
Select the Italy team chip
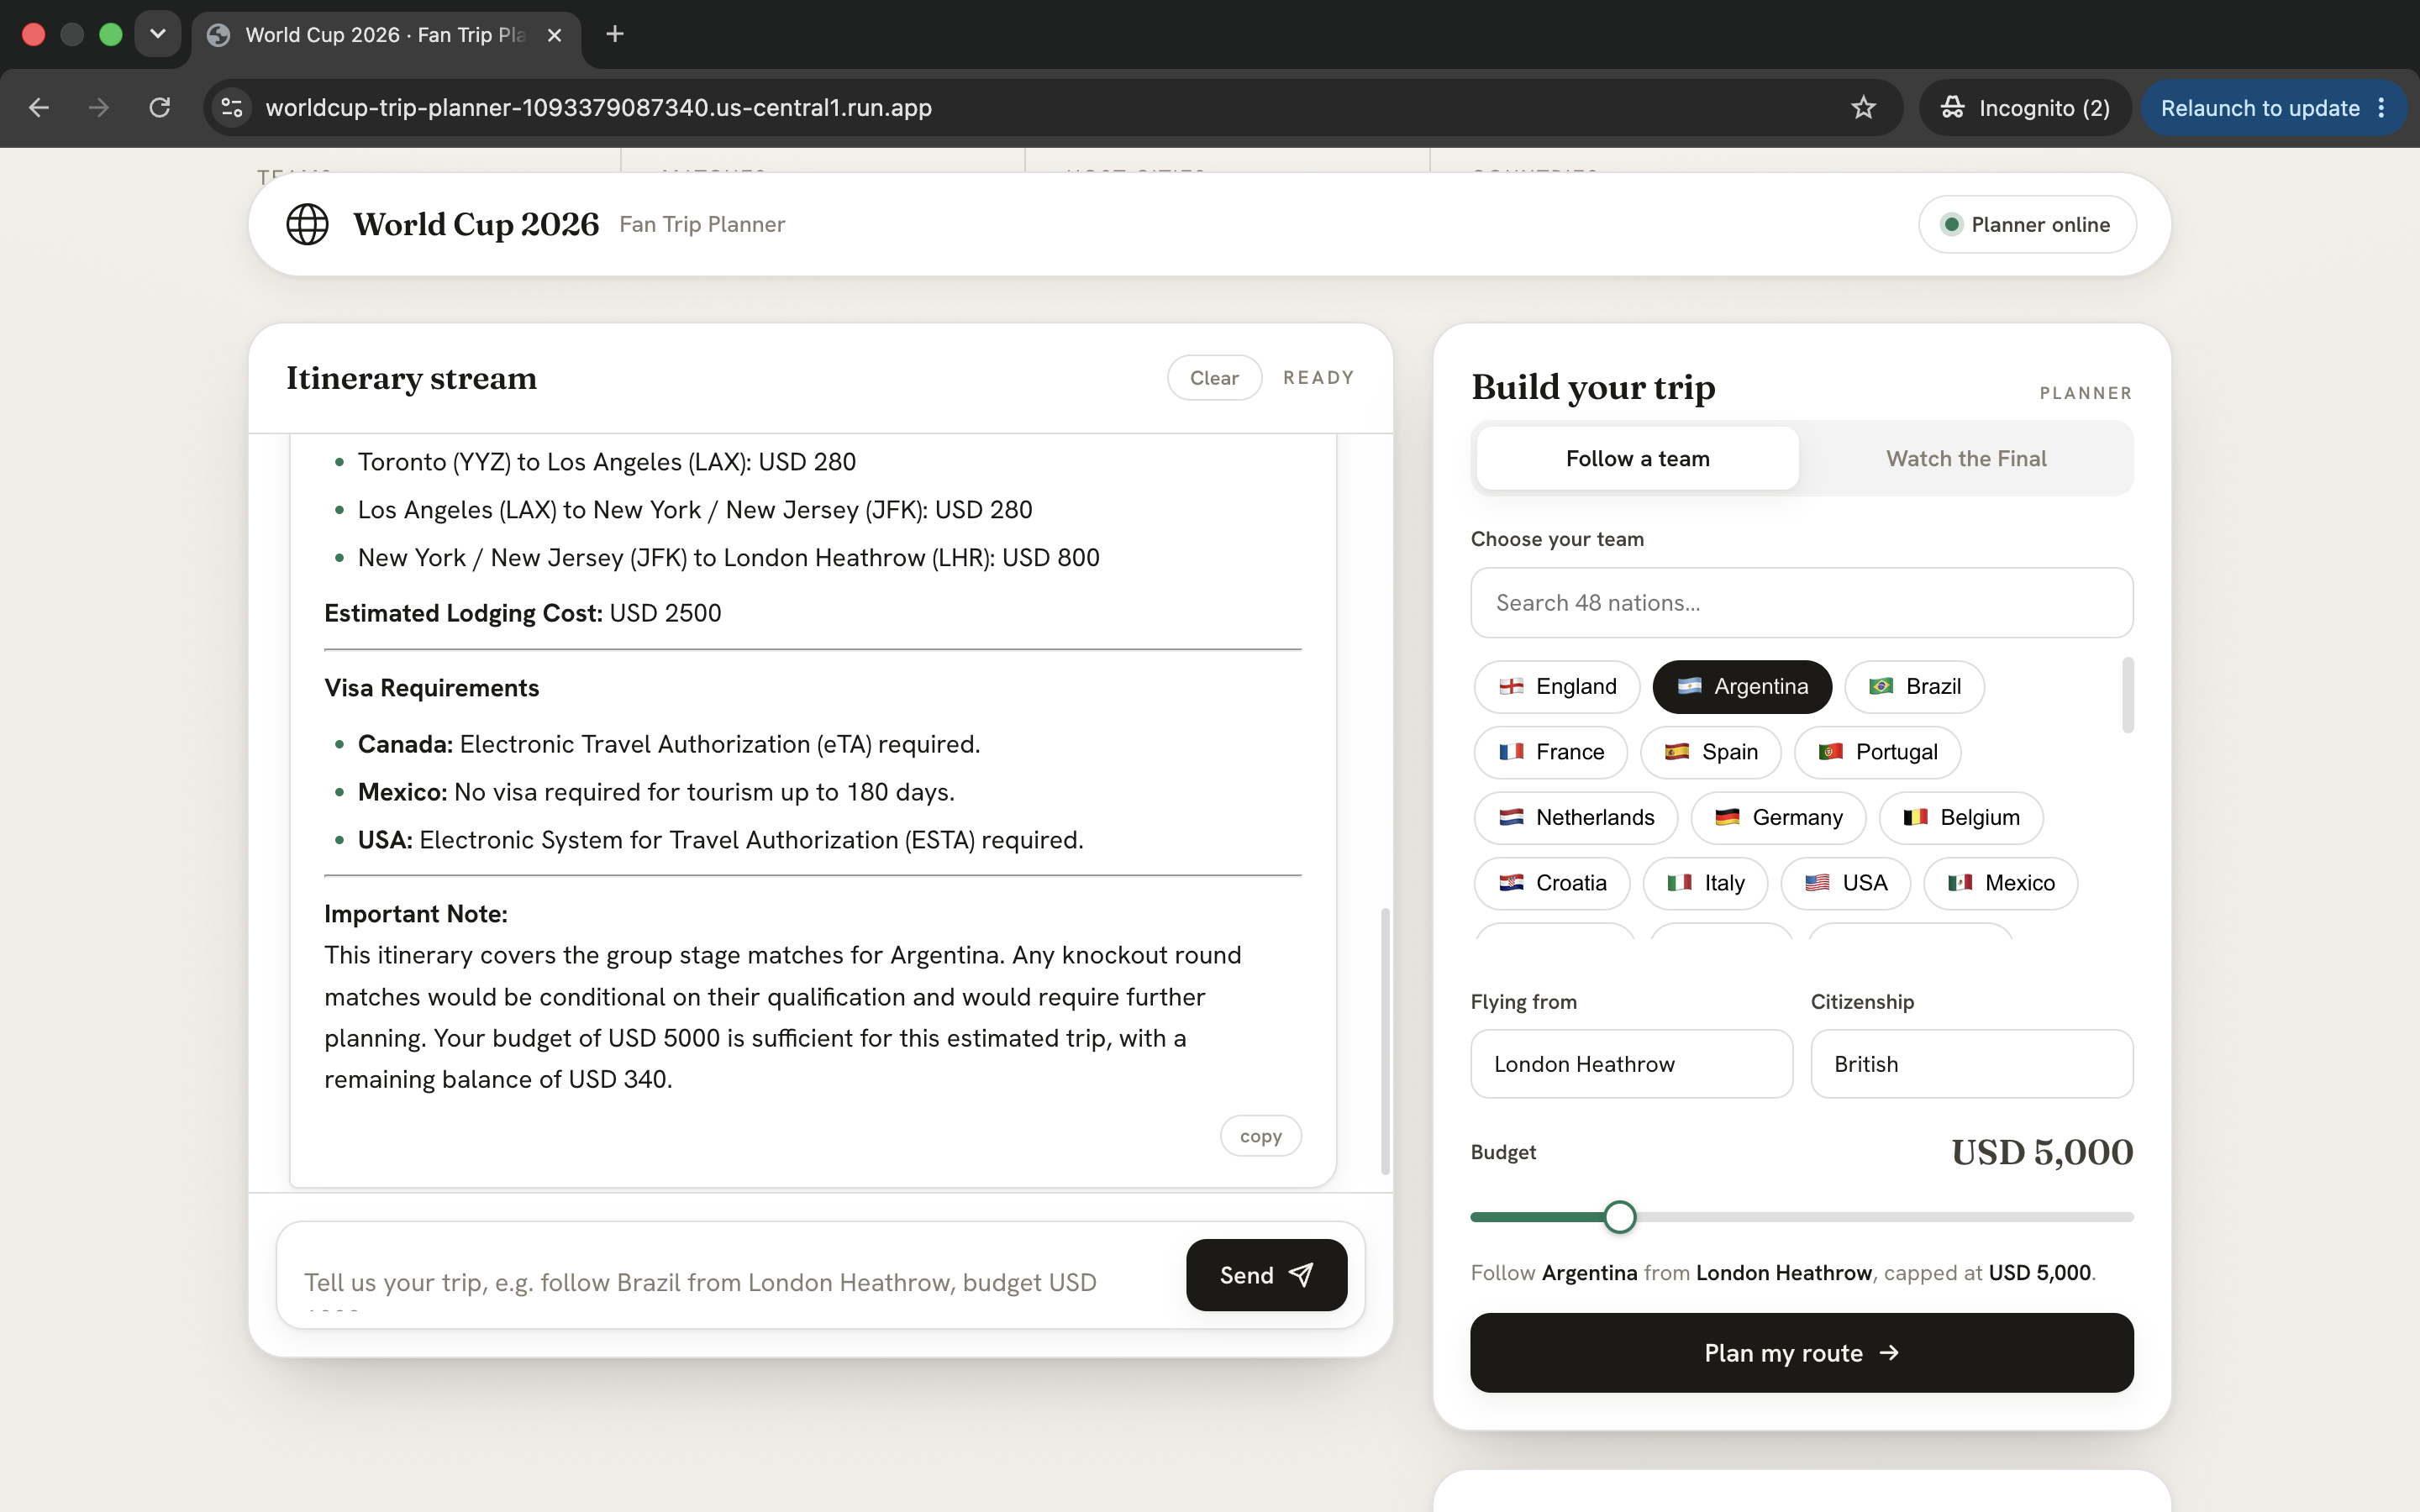click(1705, 883)
